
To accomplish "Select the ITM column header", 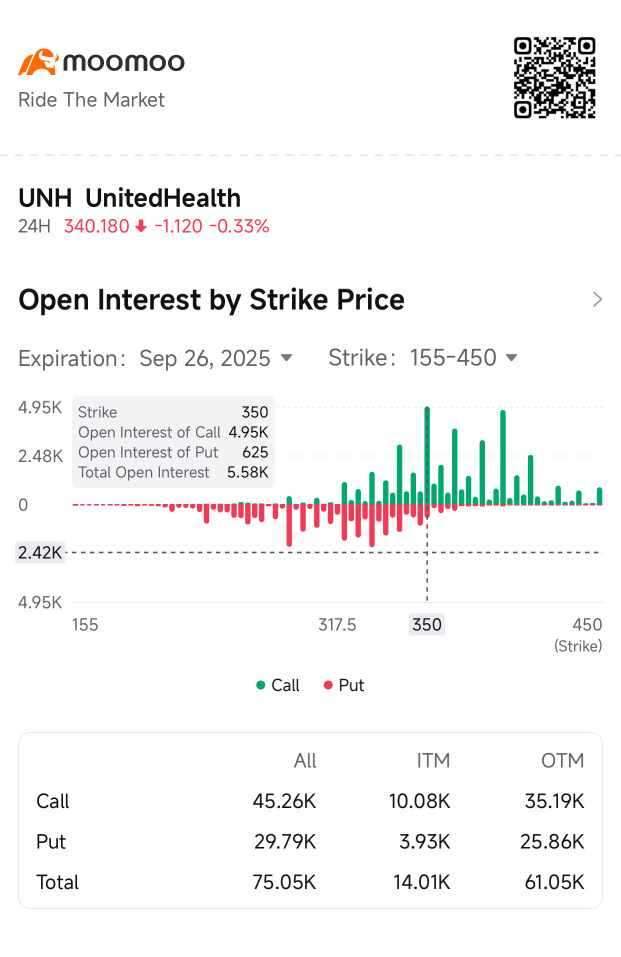I will (x=433, y=761).
